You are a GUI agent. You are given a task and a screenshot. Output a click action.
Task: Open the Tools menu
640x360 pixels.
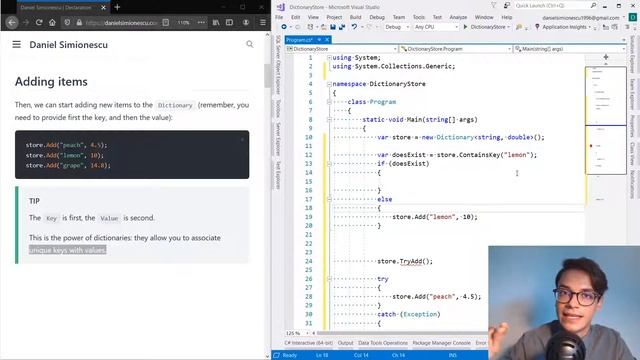point(419,17)
